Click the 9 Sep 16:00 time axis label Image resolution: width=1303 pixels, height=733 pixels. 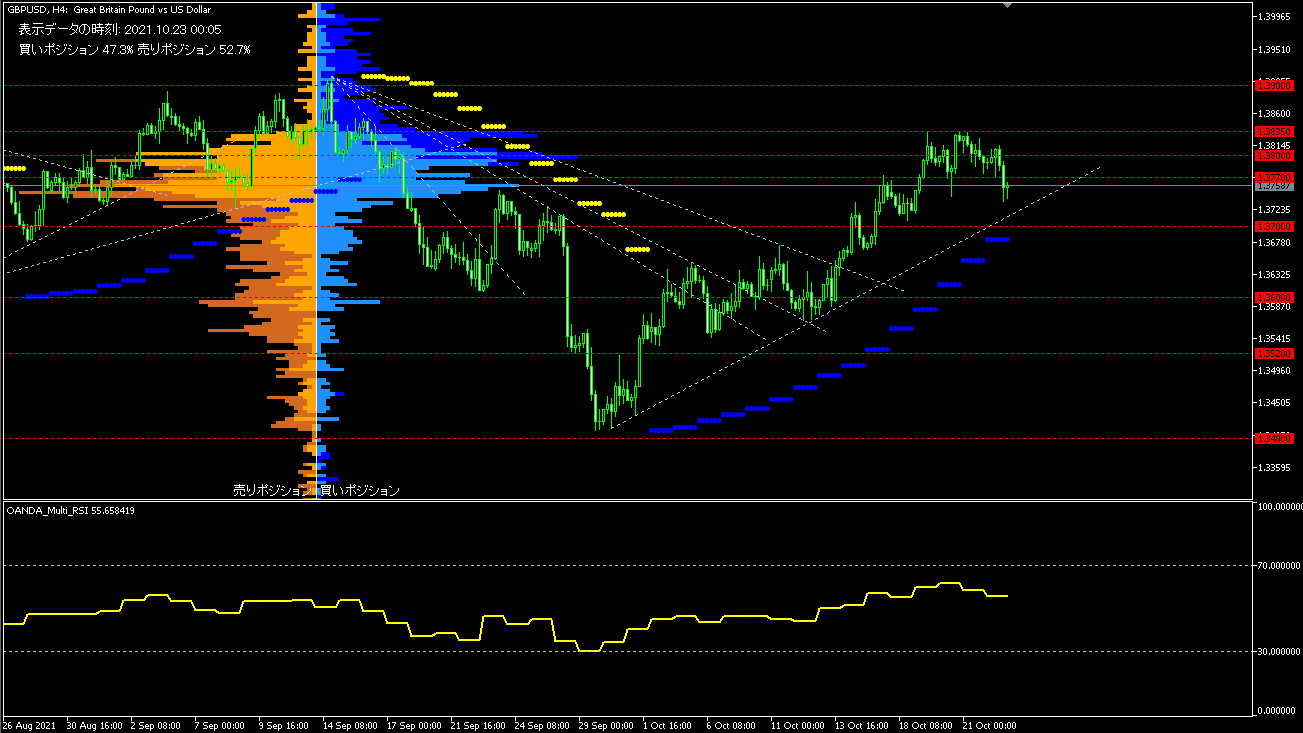(284, 724)
